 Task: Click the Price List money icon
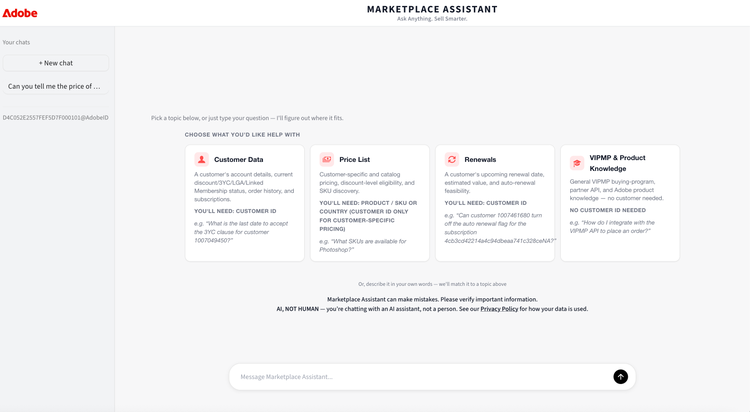327,159
